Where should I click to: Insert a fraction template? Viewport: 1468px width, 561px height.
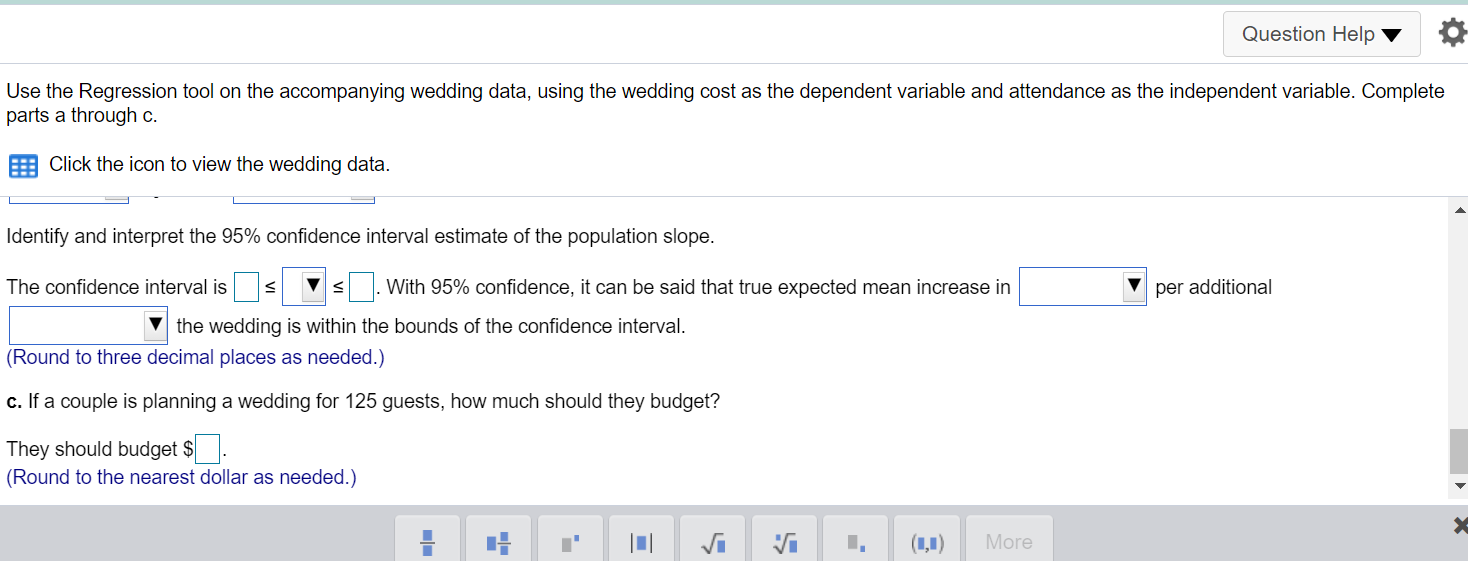point(427,542)
